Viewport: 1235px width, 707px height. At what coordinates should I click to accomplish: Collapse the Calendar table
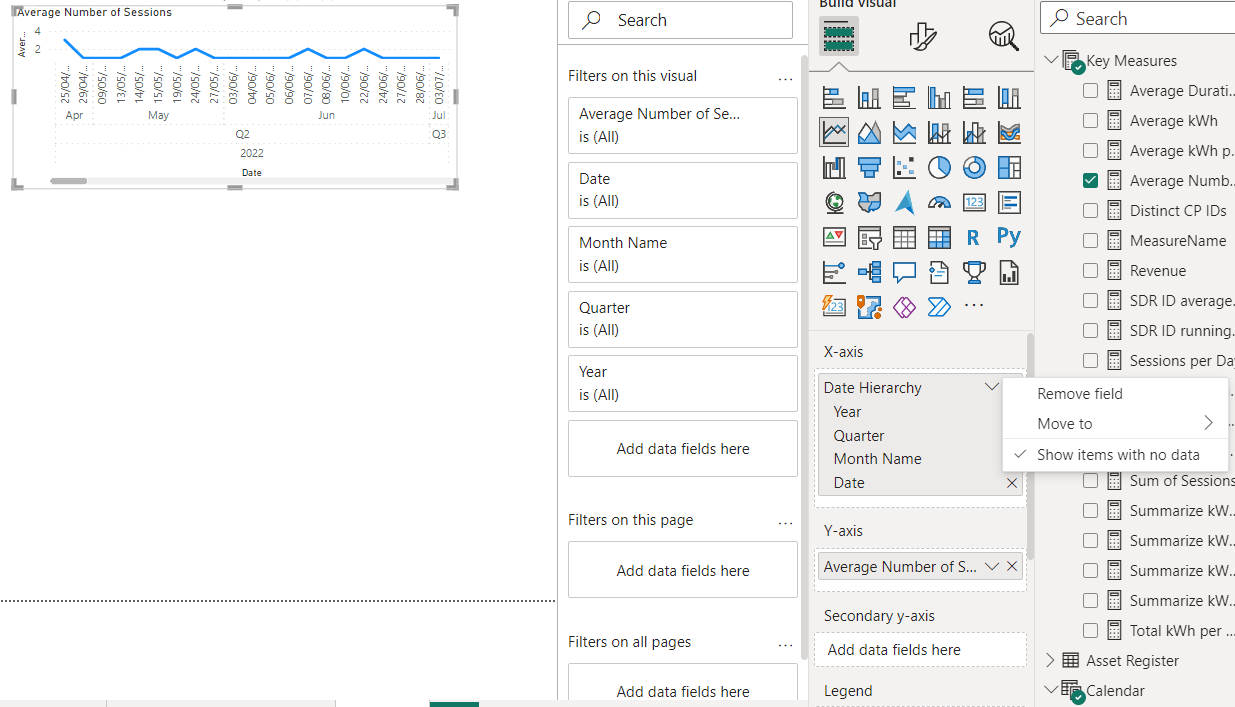click(x=1051, y=689)
